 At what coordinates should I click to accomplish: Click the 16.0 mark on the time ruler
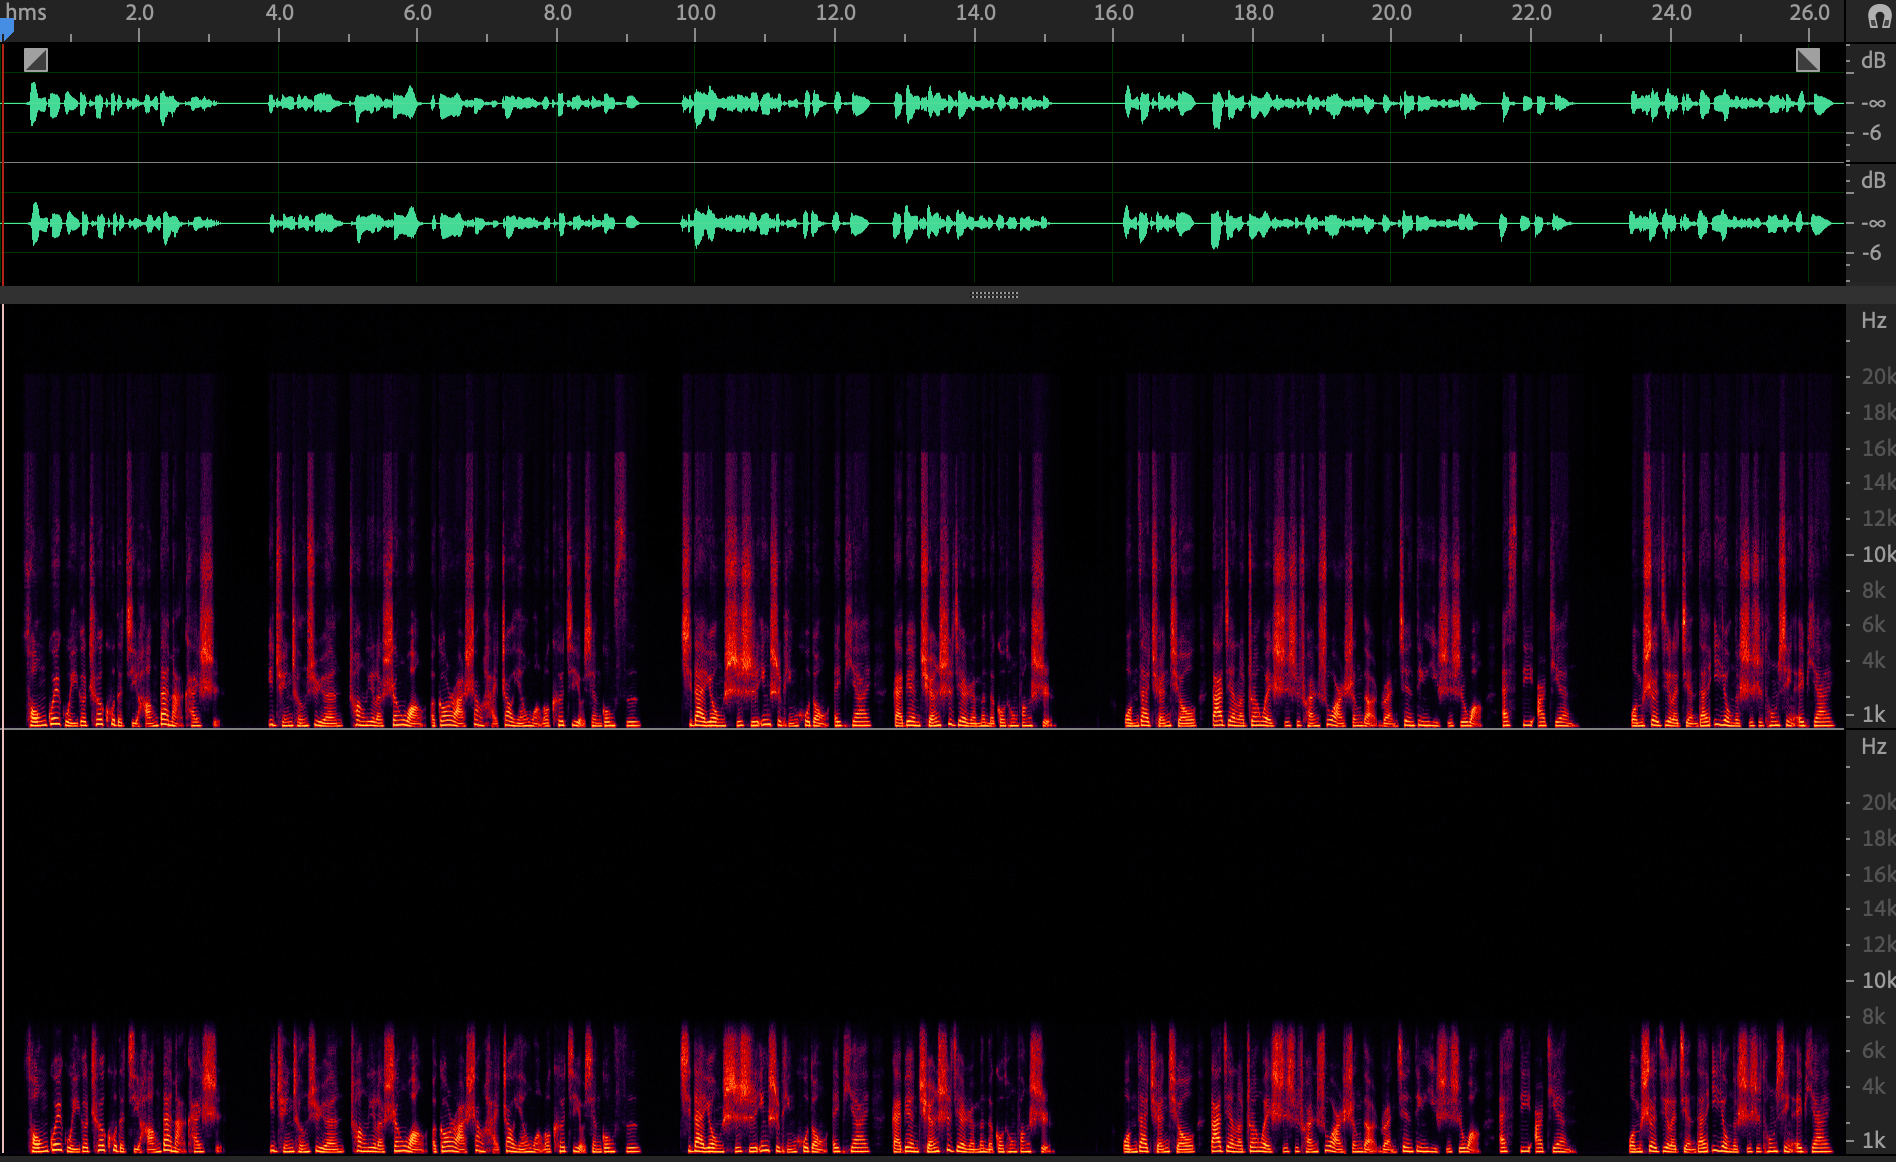click(1113, 13)
